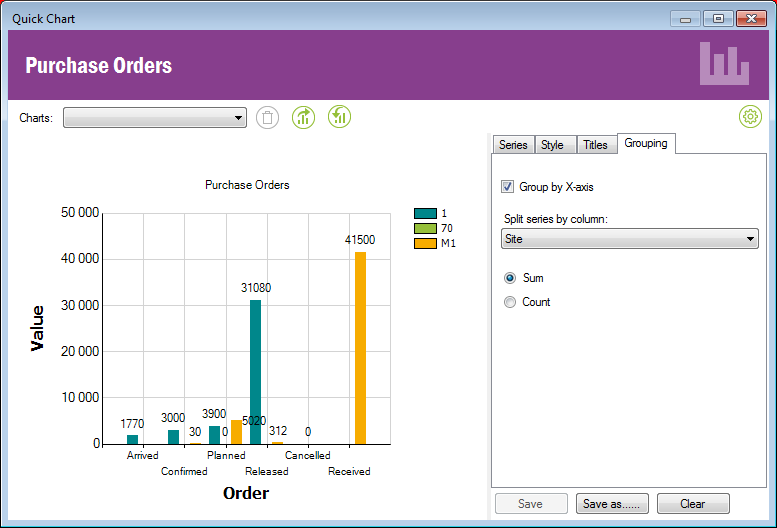Select the Sum radio button
The height and width of the screenshot is (528, 777).
510,278
